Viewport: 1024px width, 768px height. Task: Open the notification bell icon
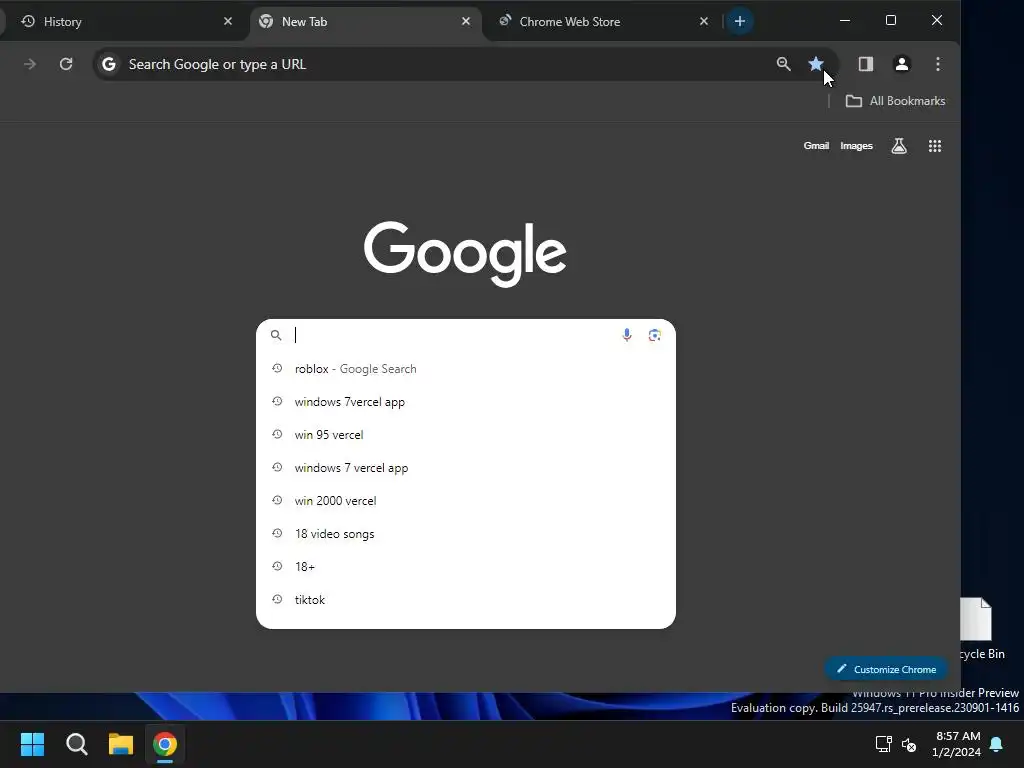click(x=997, y=744)
